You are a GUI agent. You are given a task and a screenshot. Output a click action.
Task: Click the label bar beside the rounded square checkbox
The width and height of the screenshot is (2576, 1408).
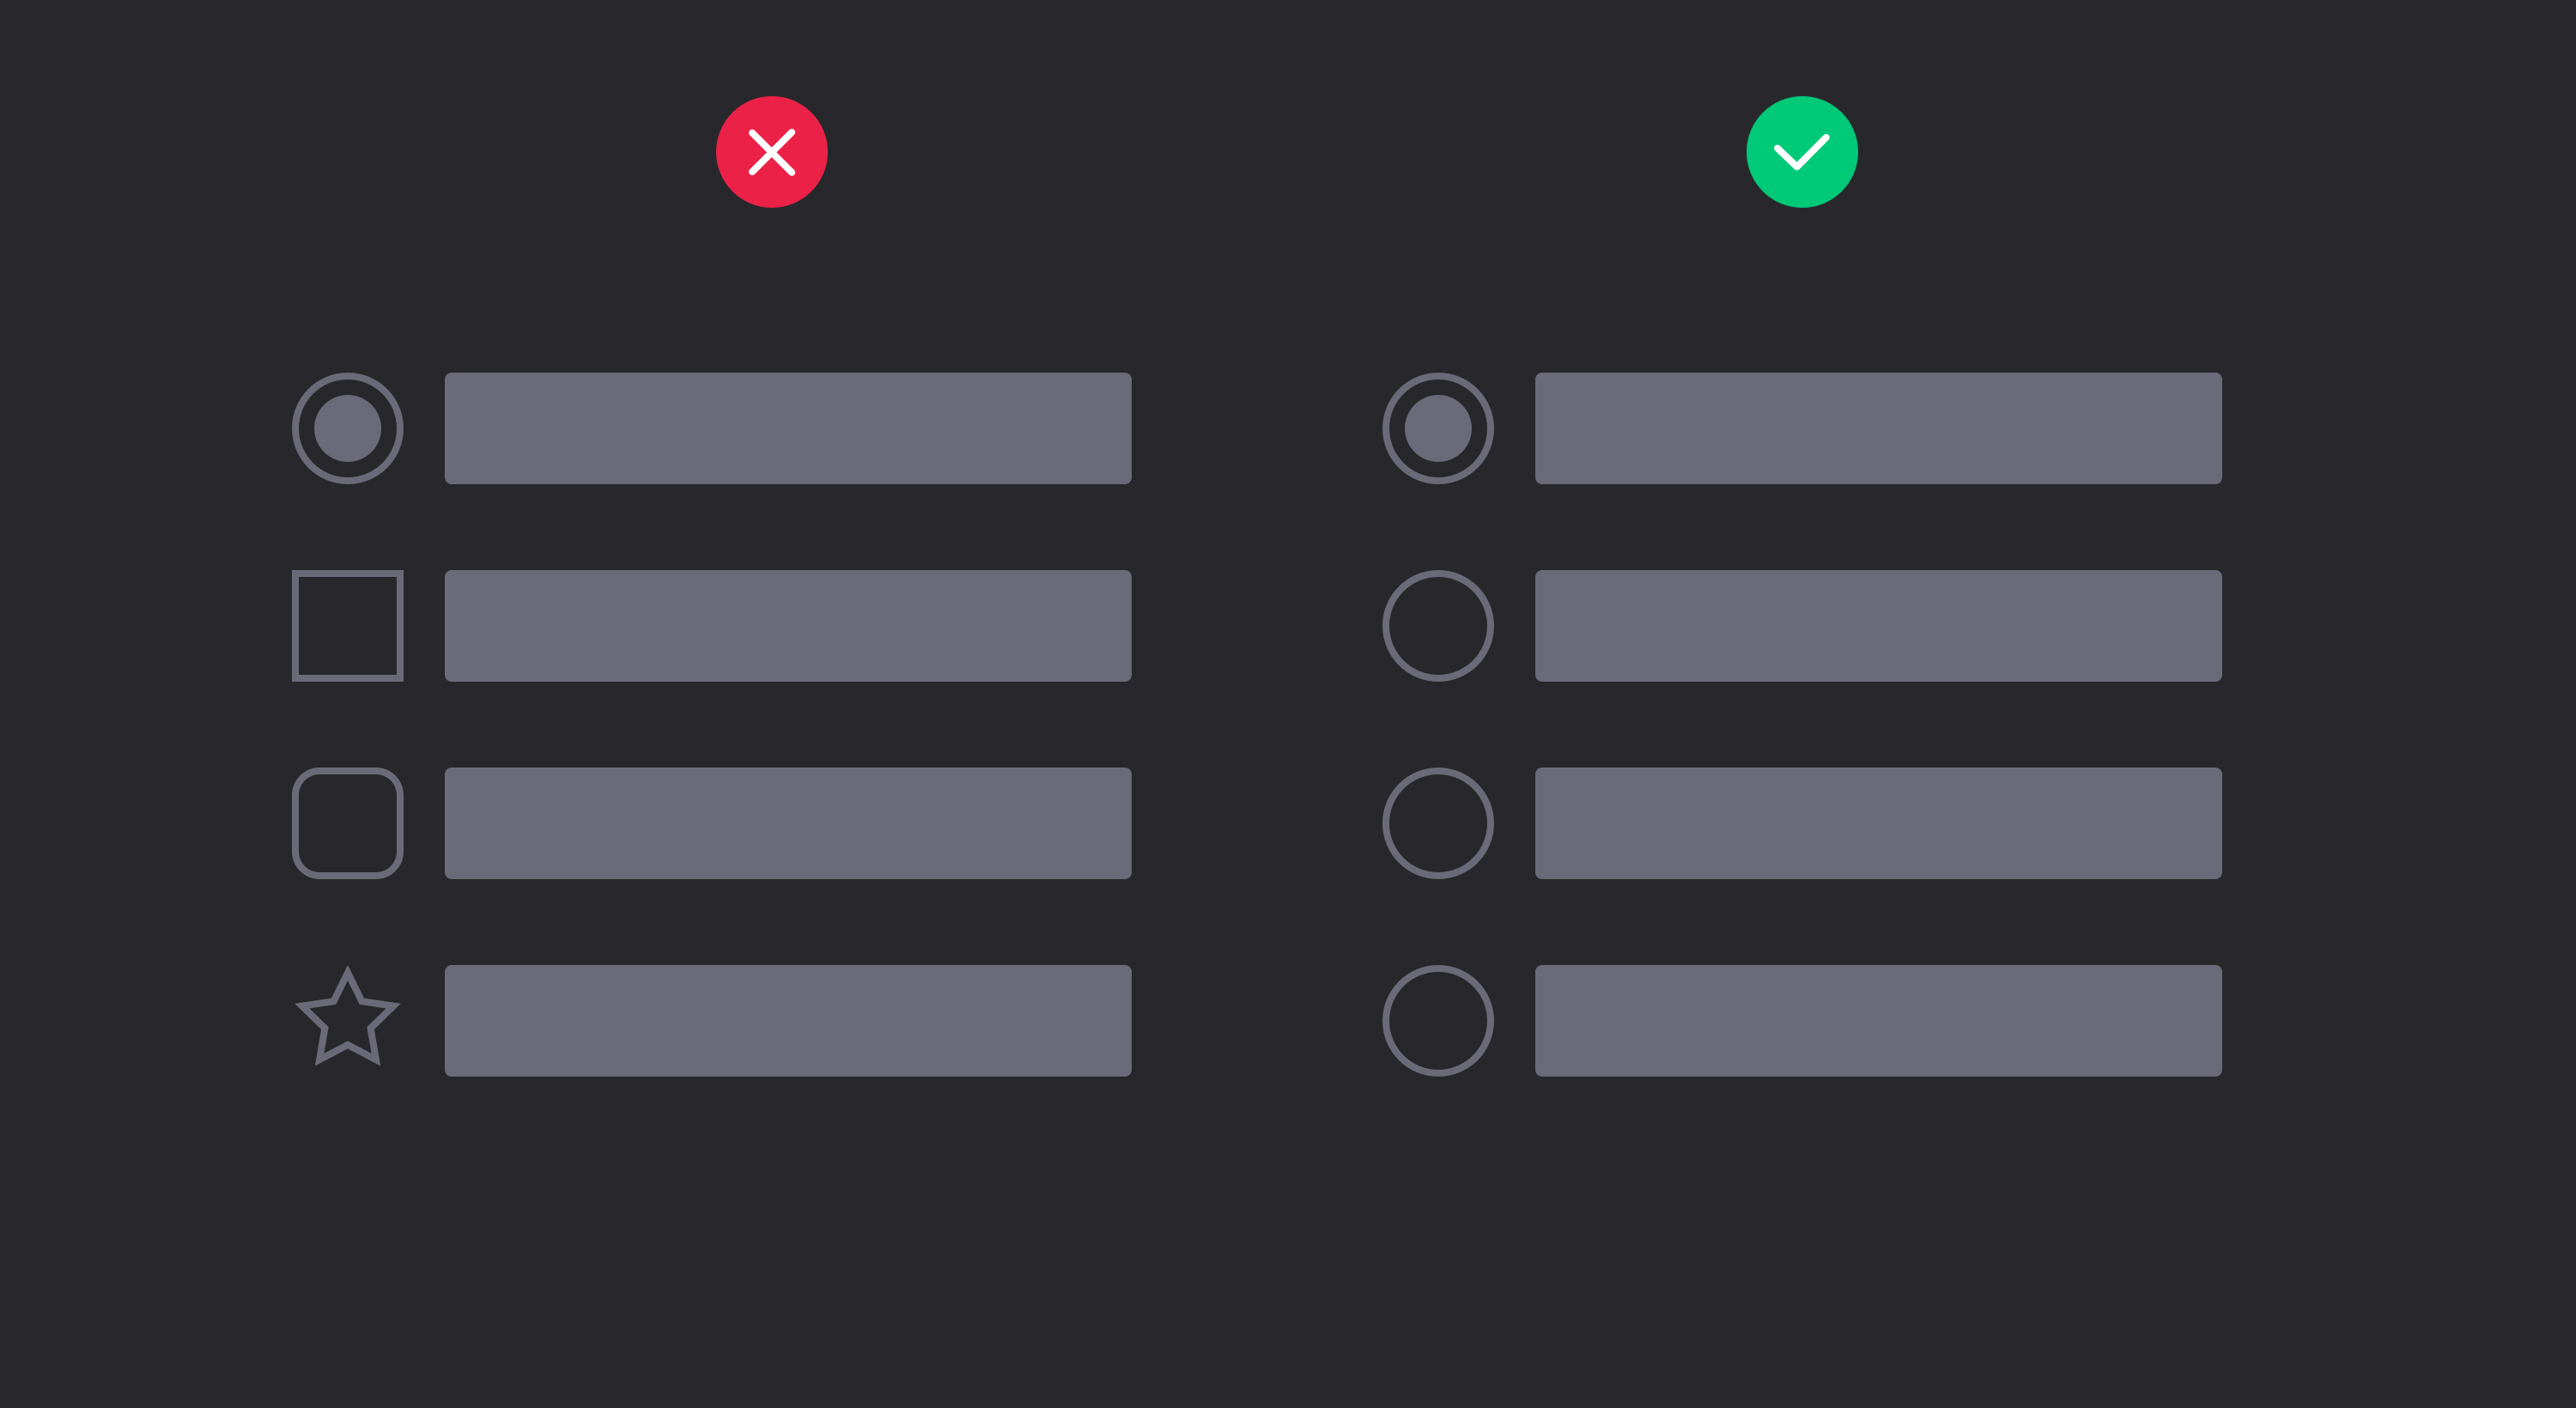787,823
